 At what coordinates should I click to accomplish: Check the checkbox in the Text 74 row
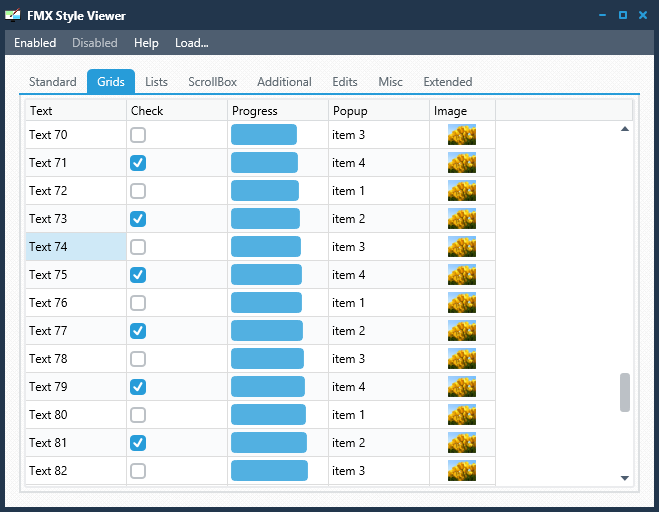(x=138, y=247)
